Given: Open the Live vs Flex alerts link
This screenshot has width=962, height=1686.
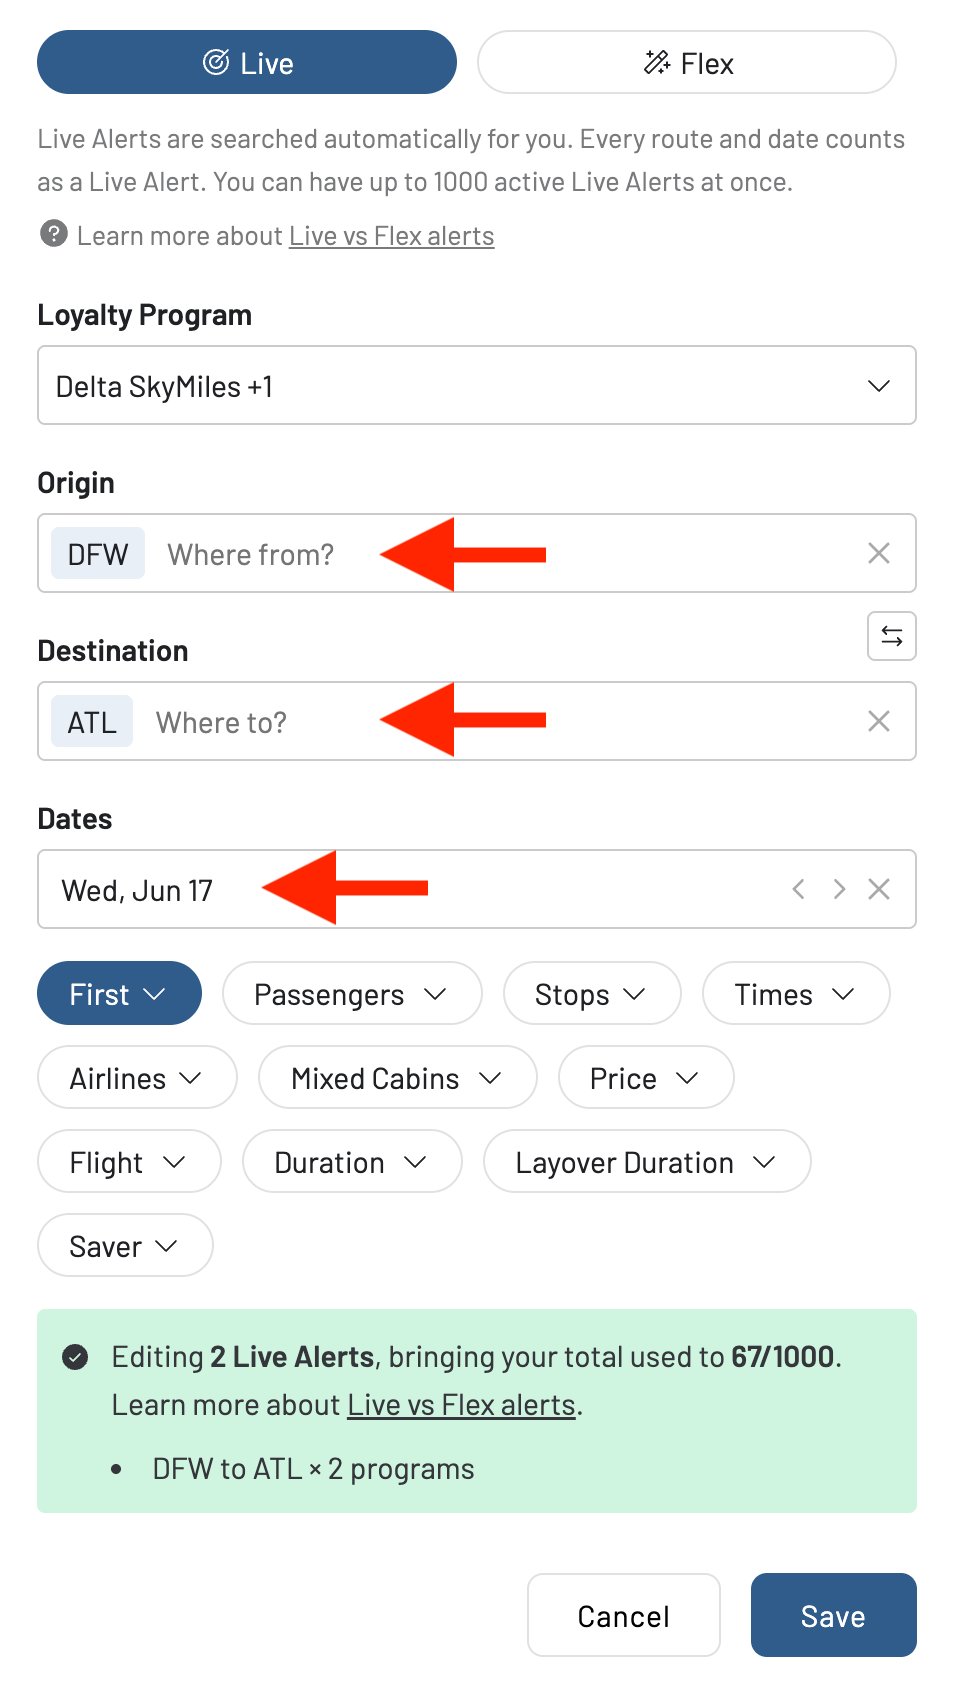Looking at the screenshot, I should pyautogui.click(x=390, y=235).
